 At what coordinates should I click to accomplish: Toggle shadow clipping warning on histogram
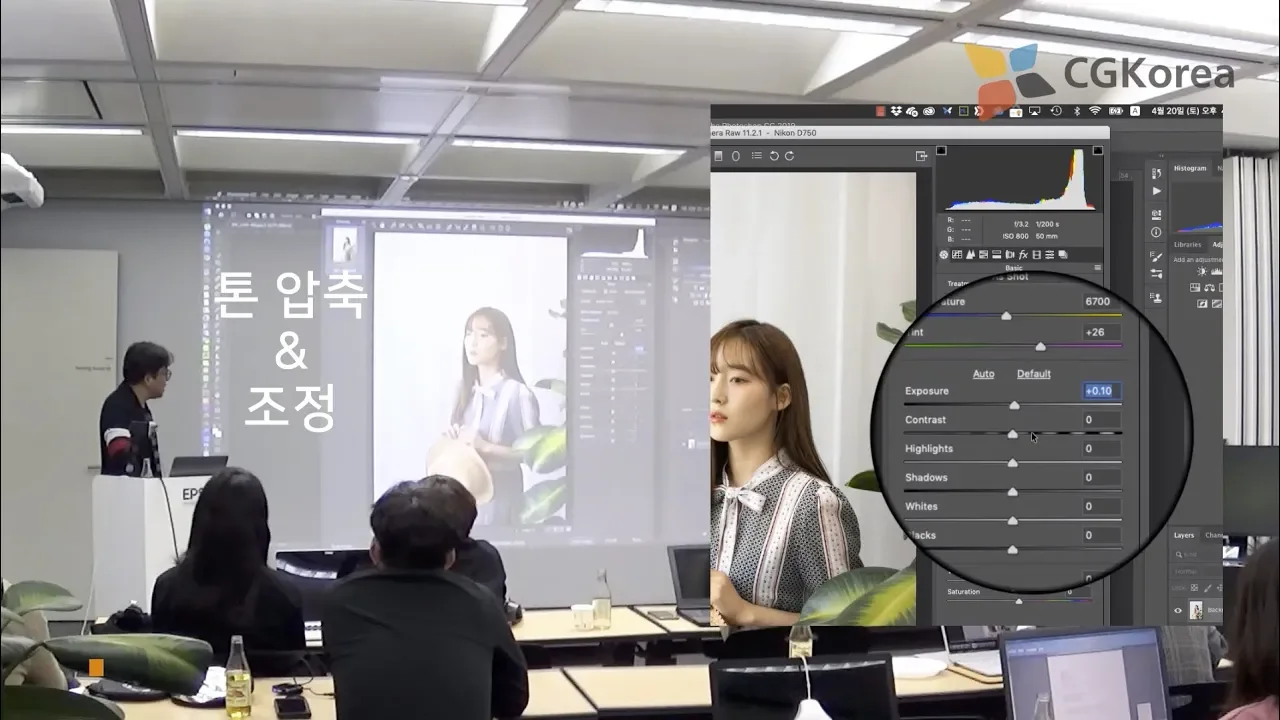click(x=941, y=151)
